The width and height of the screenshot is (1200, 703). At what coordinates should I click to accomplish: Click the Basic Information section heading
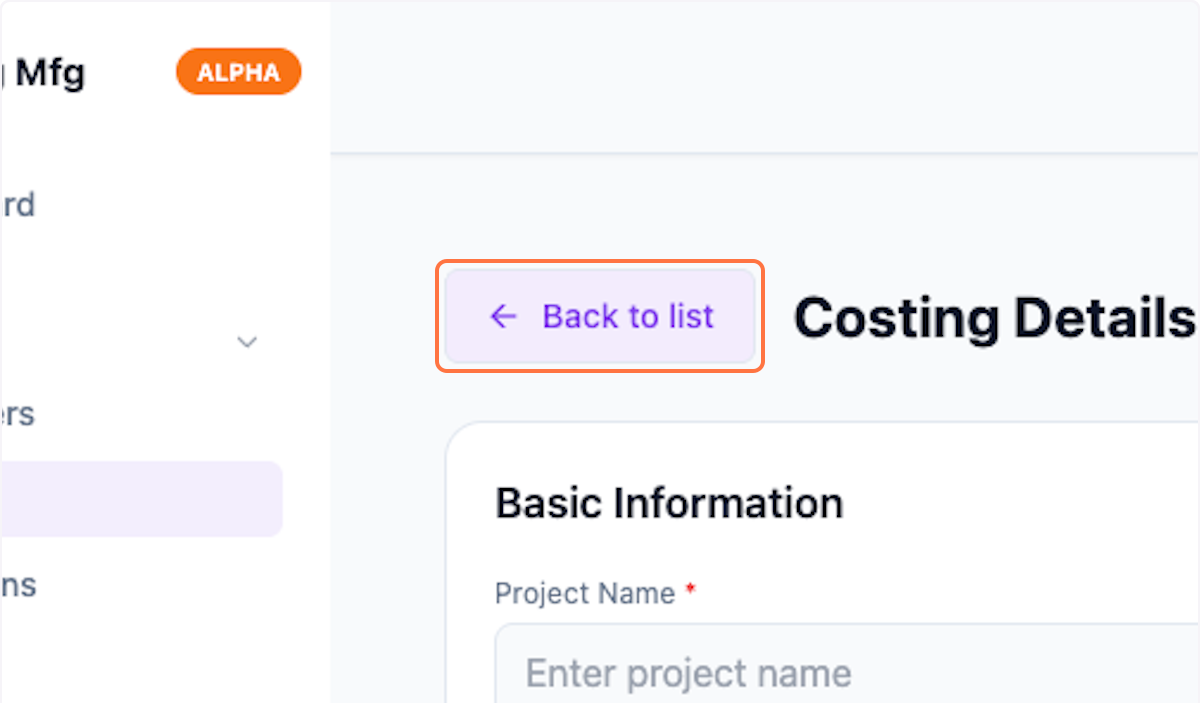[x=669, y=503]
